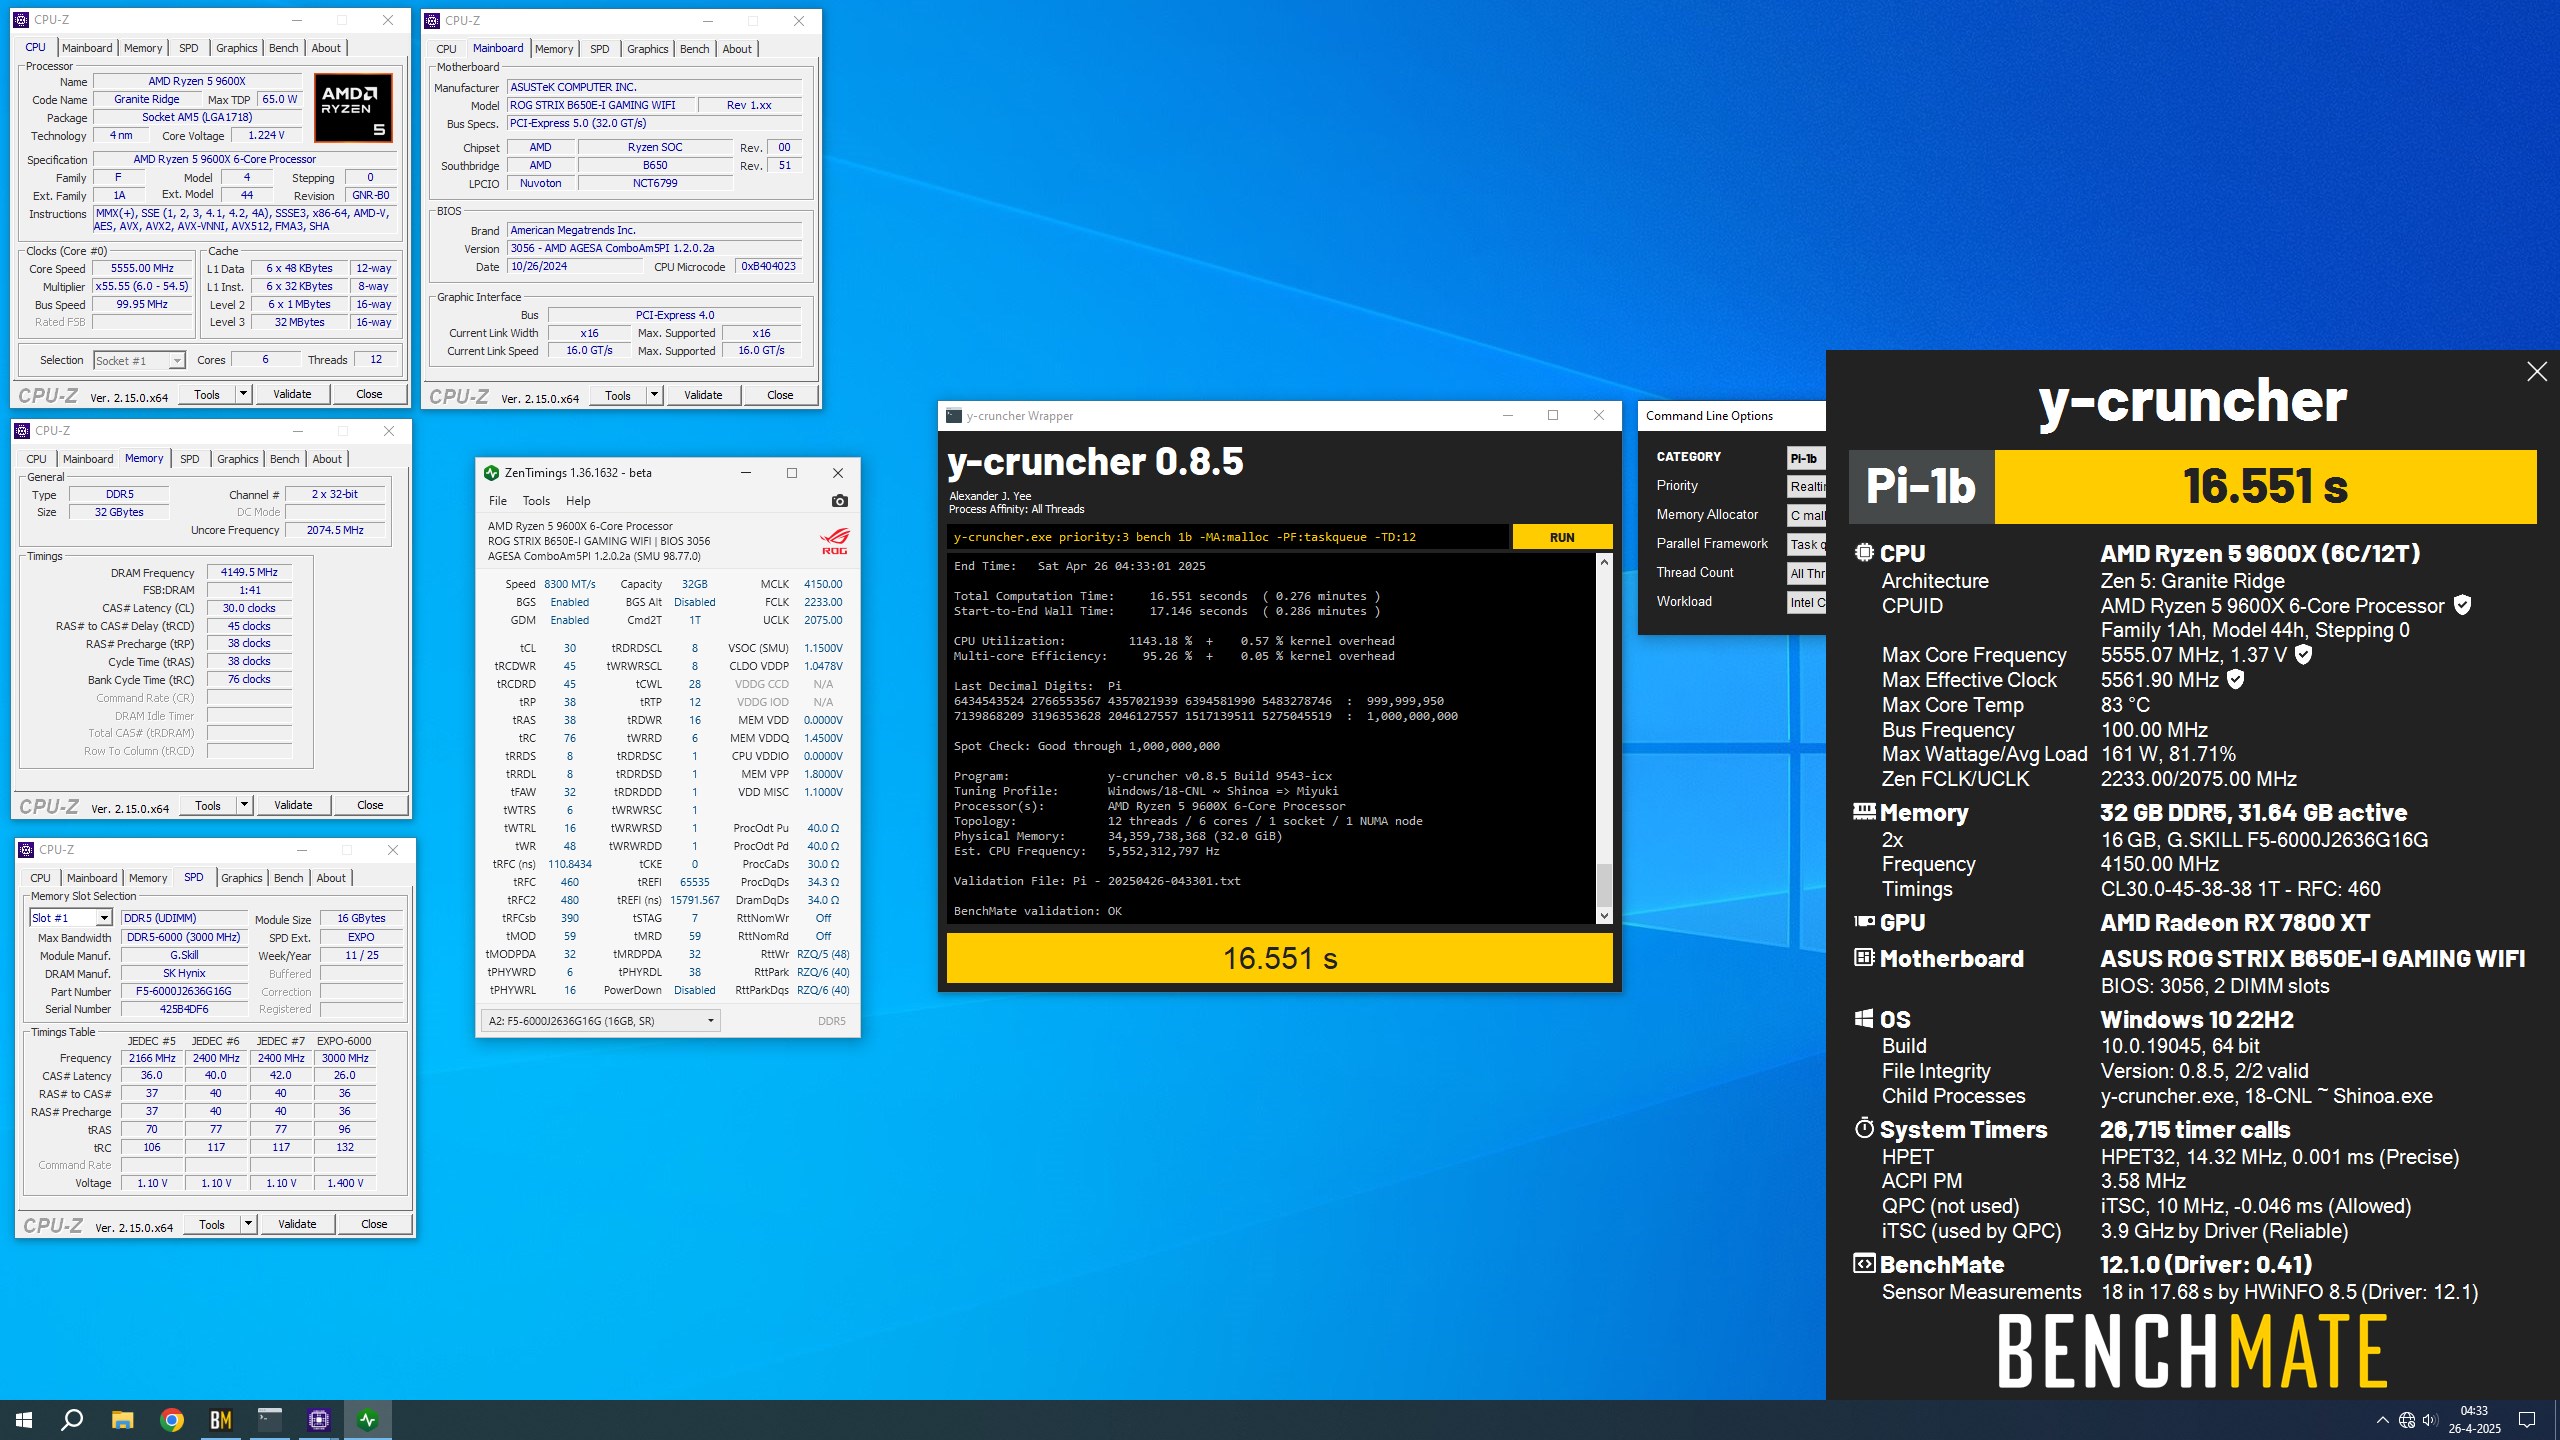Click the ZenTimings title bar app icon
Screen dimensions: 2560x1440
coord(491,473)
